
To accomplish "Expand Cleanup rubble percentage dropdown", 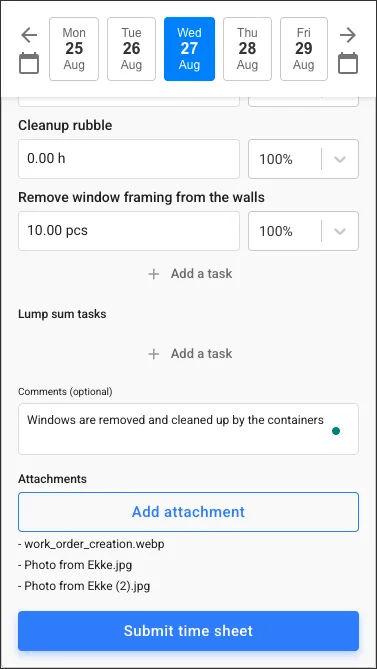I will point(303,159).
